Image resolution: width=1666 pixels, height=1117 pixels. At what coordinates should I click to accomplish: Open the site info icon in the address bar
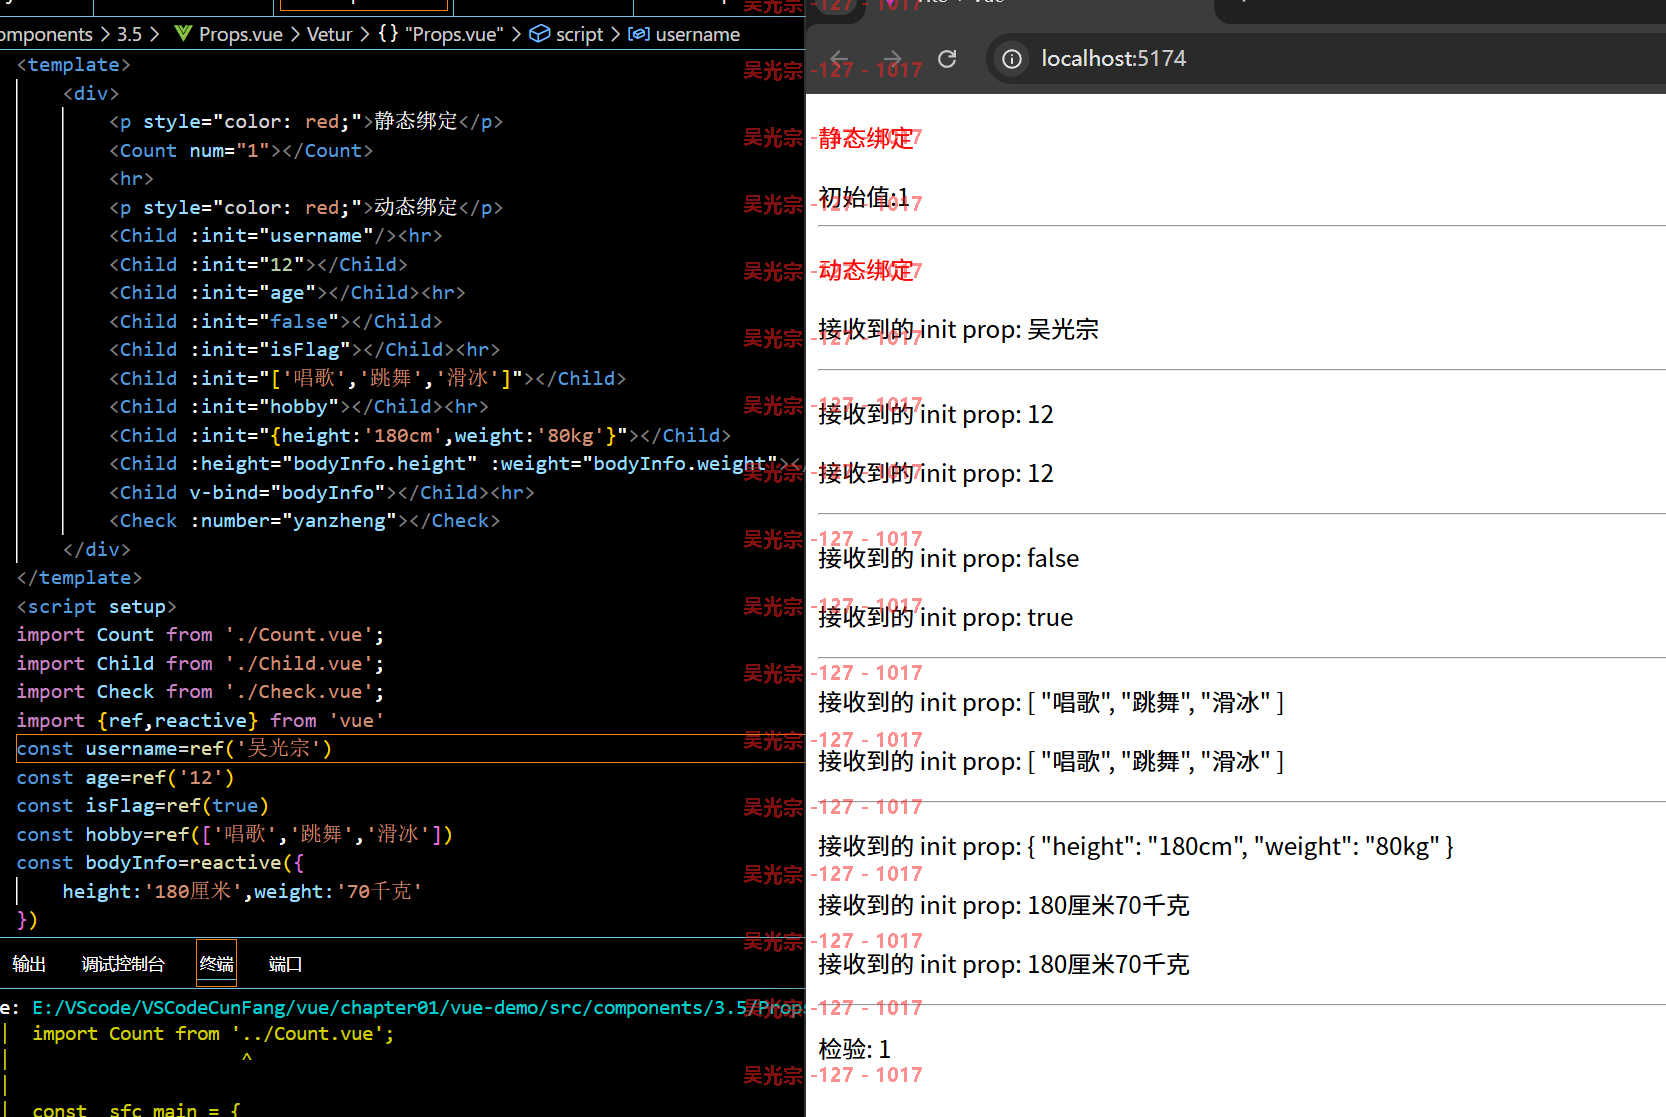1012,59
